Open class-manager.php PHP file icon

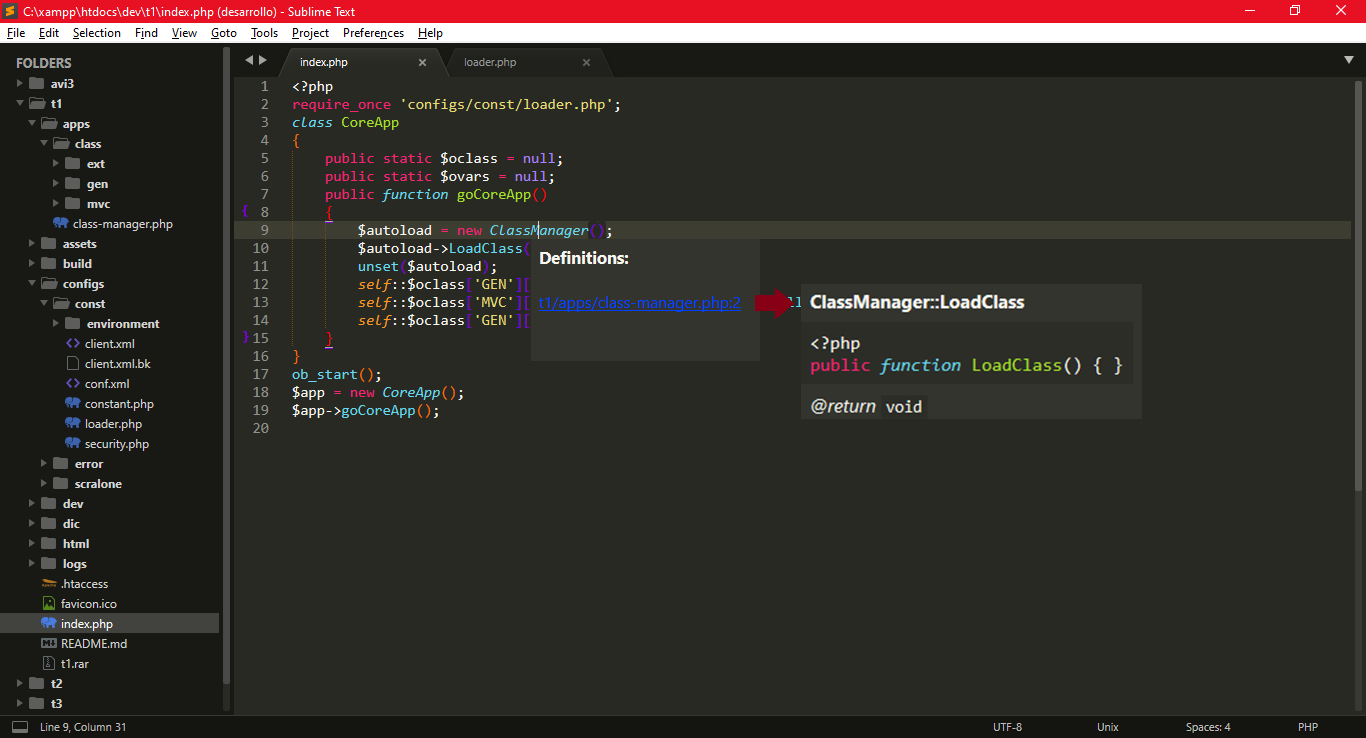pos(61,223)
